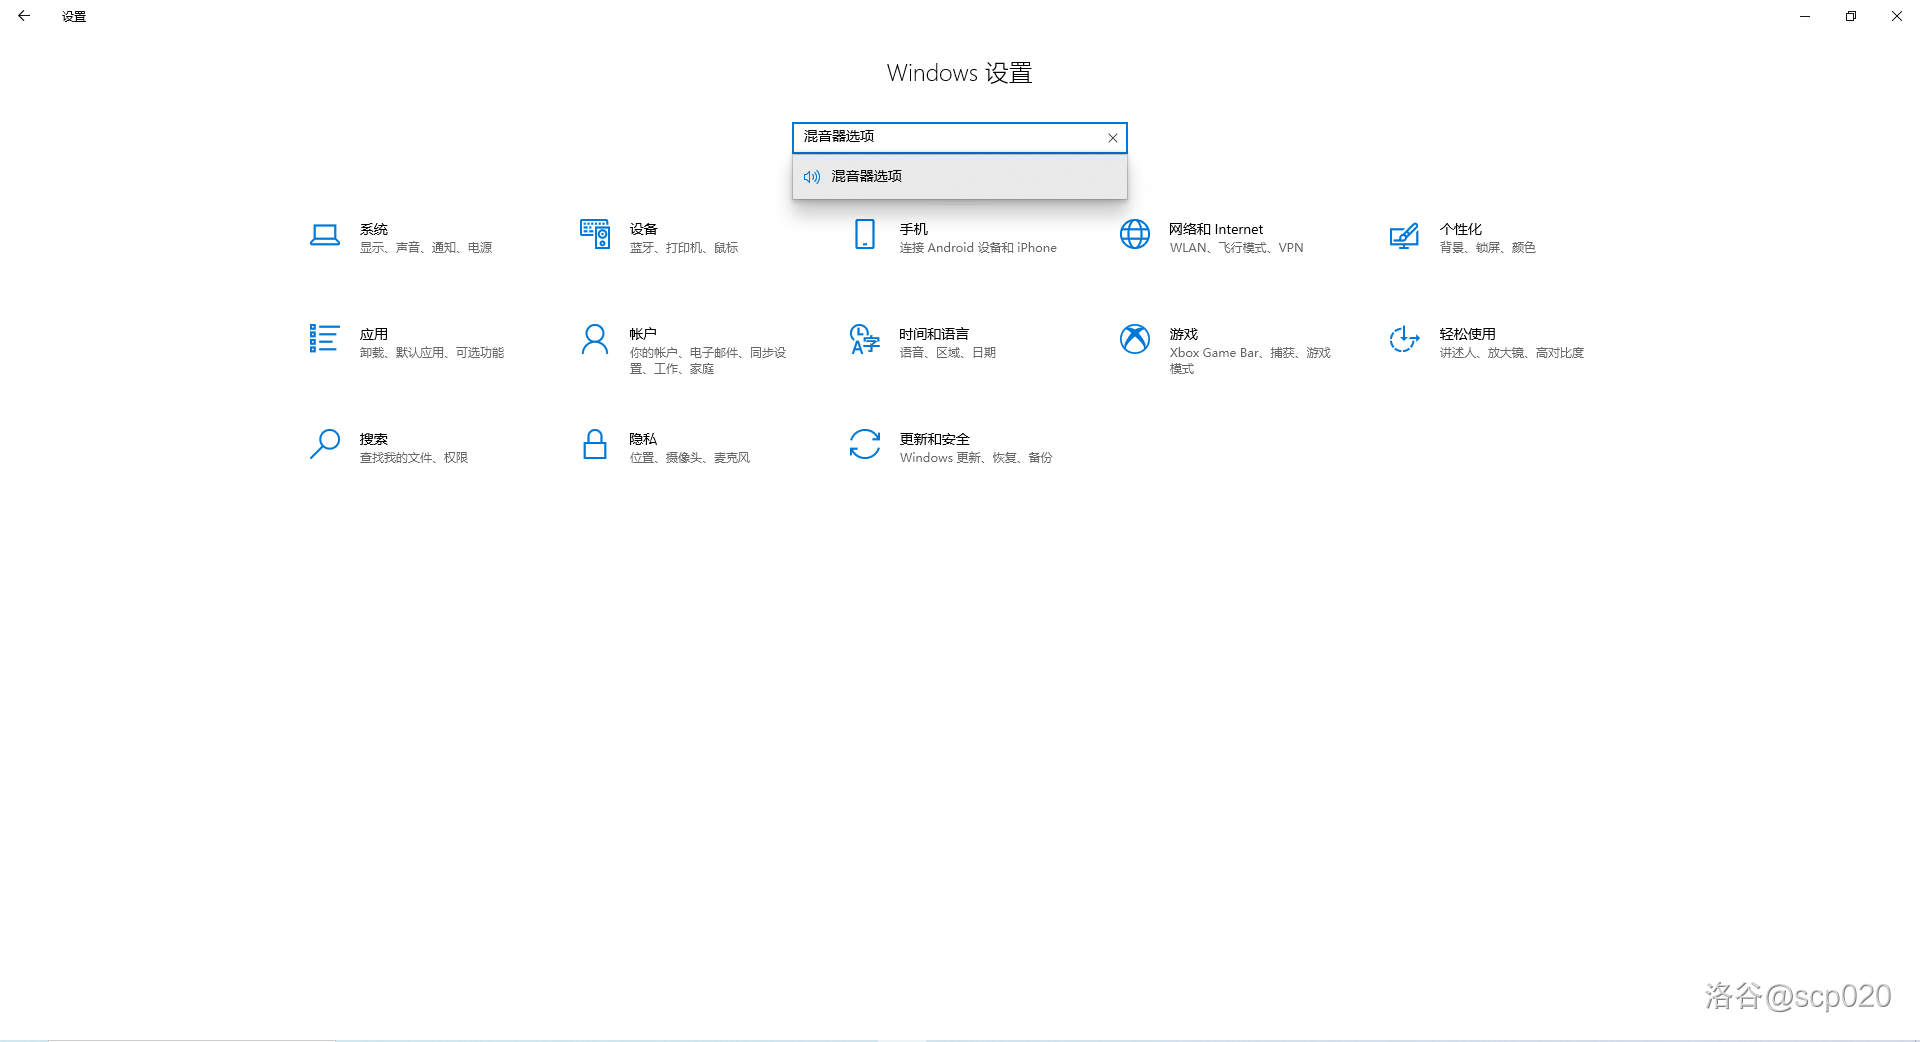Go back with the back arrow

pos(24,16)
